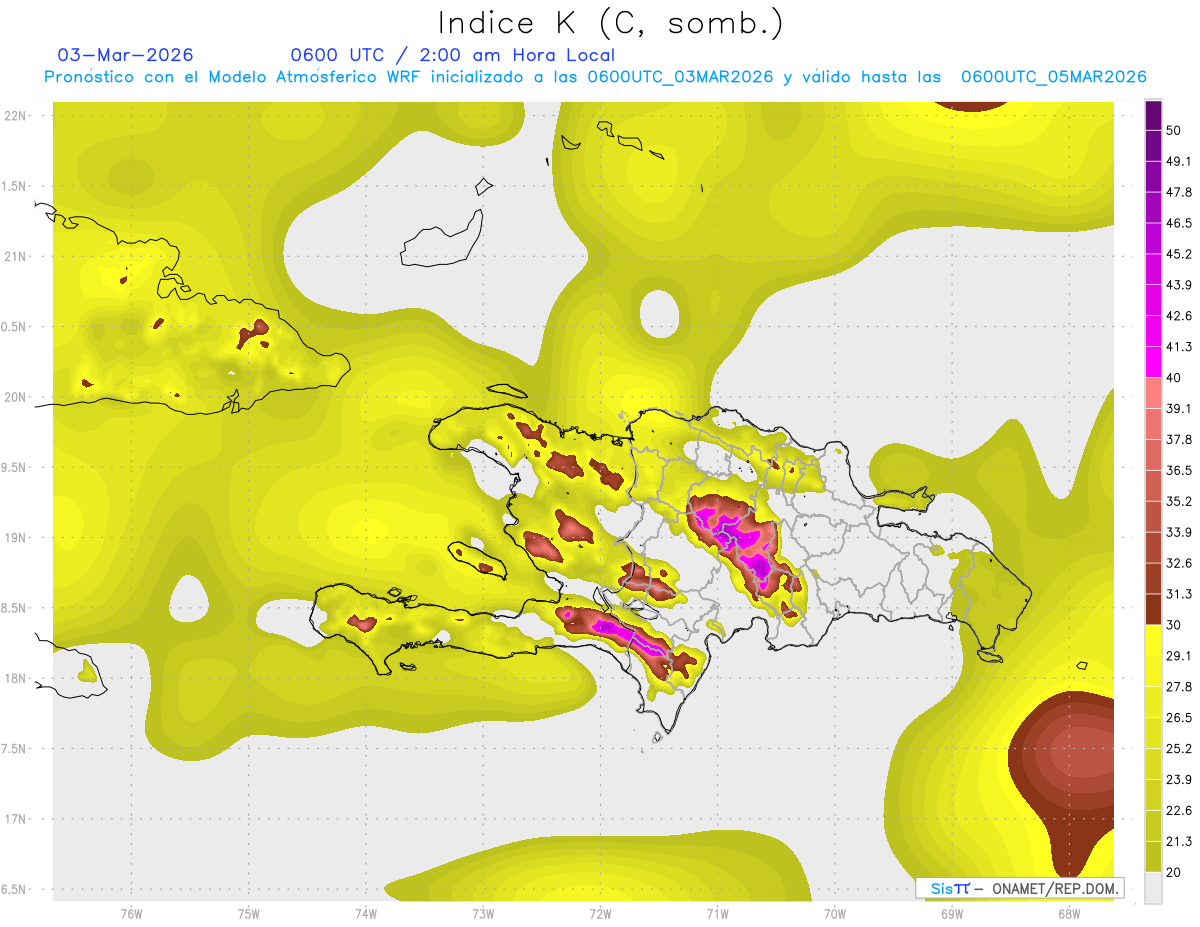The height and width of the screenshot is (927, 1200).
Task: Click the "0.5N" latitude axis label
Action: pyautogui.click(x=14, y=327)
